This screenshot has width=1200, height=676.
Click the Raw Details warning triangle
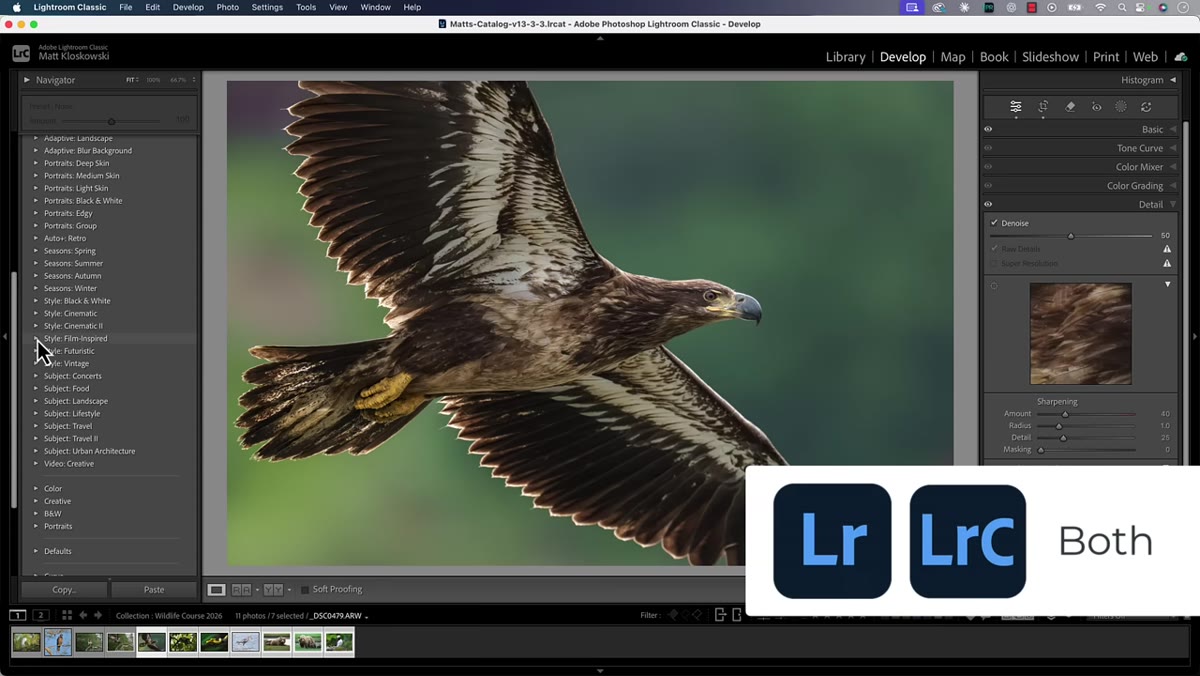pyautogui.click(x=1167, y=249)
